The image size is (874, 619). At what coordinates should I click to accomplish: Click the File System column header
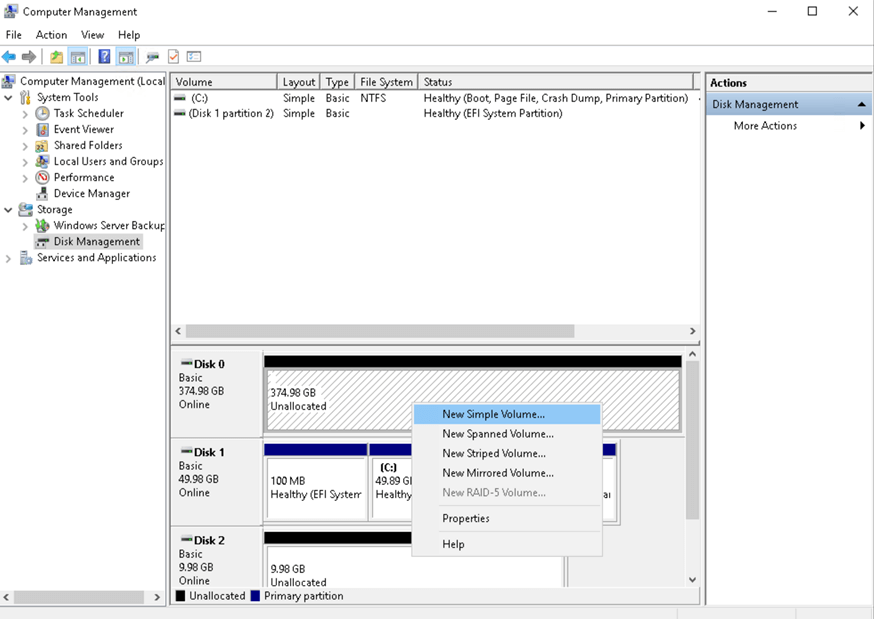pyautogui.click(x=386, y=82)
